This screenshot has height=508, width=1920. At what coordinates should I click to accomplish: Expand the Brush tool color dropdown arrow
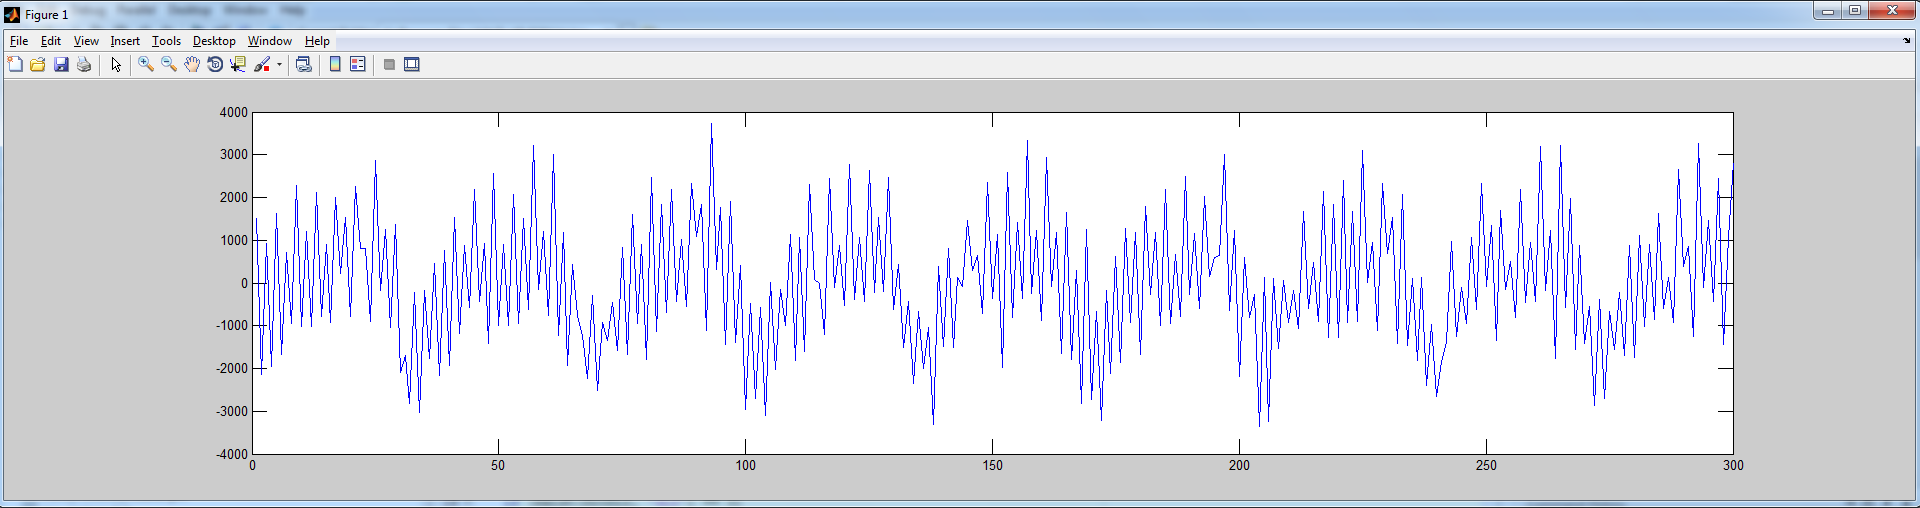click(279, 65)
